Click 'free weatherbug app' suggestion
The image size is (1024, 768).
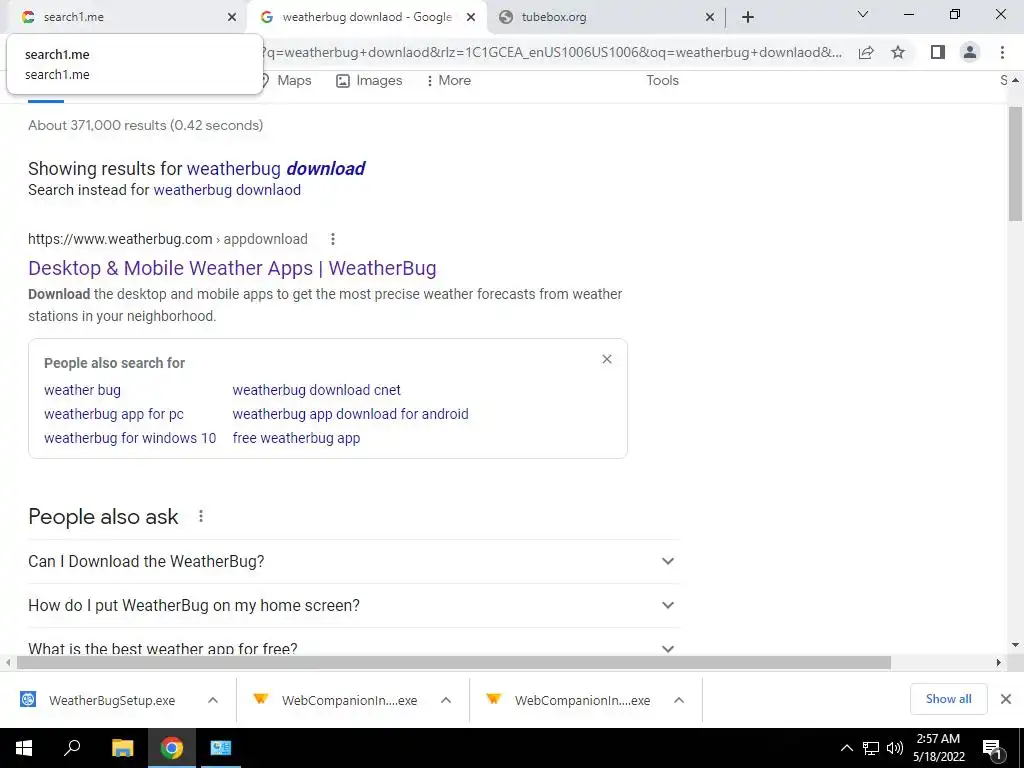coord(296,438)
